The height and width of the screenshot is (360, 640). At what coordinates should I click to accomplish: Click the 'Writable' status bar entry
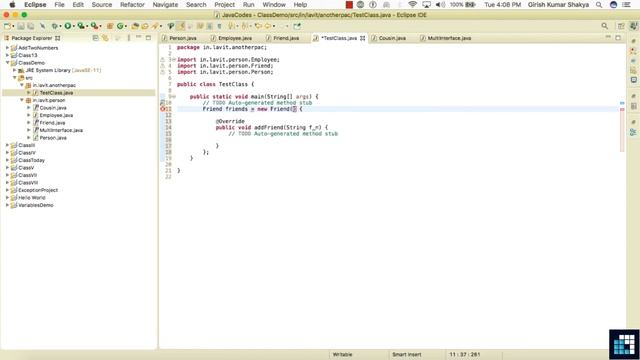[x=342, y=355]
